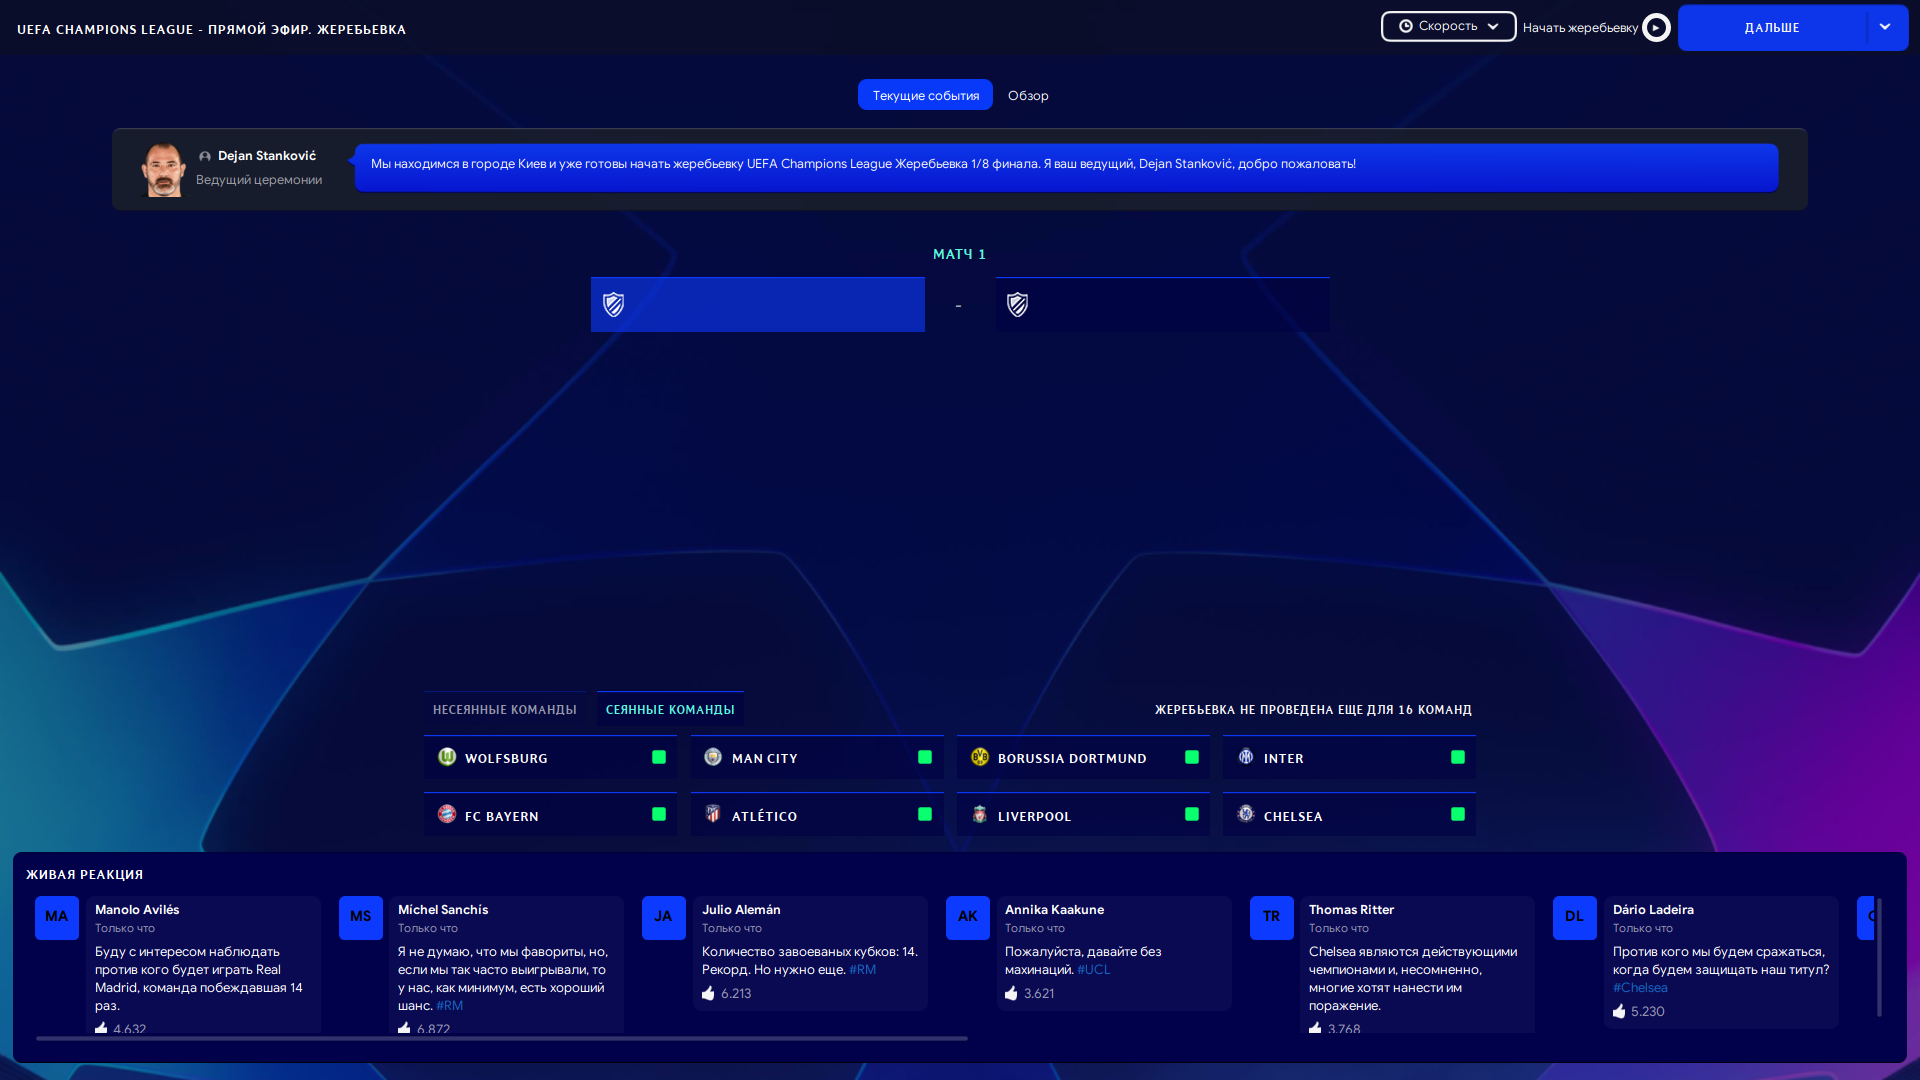This screenshot has height=1080, width=1920.
Task: Select the WOLFSBURG team name
Action: click(x=506, y=759)
